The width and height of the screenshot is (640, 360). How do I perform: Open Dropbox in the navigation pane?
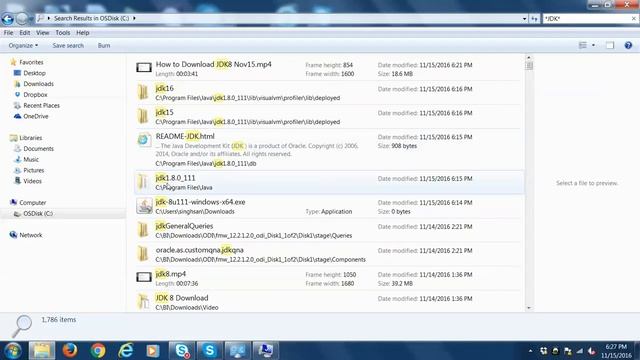click(x=31, y=95)
